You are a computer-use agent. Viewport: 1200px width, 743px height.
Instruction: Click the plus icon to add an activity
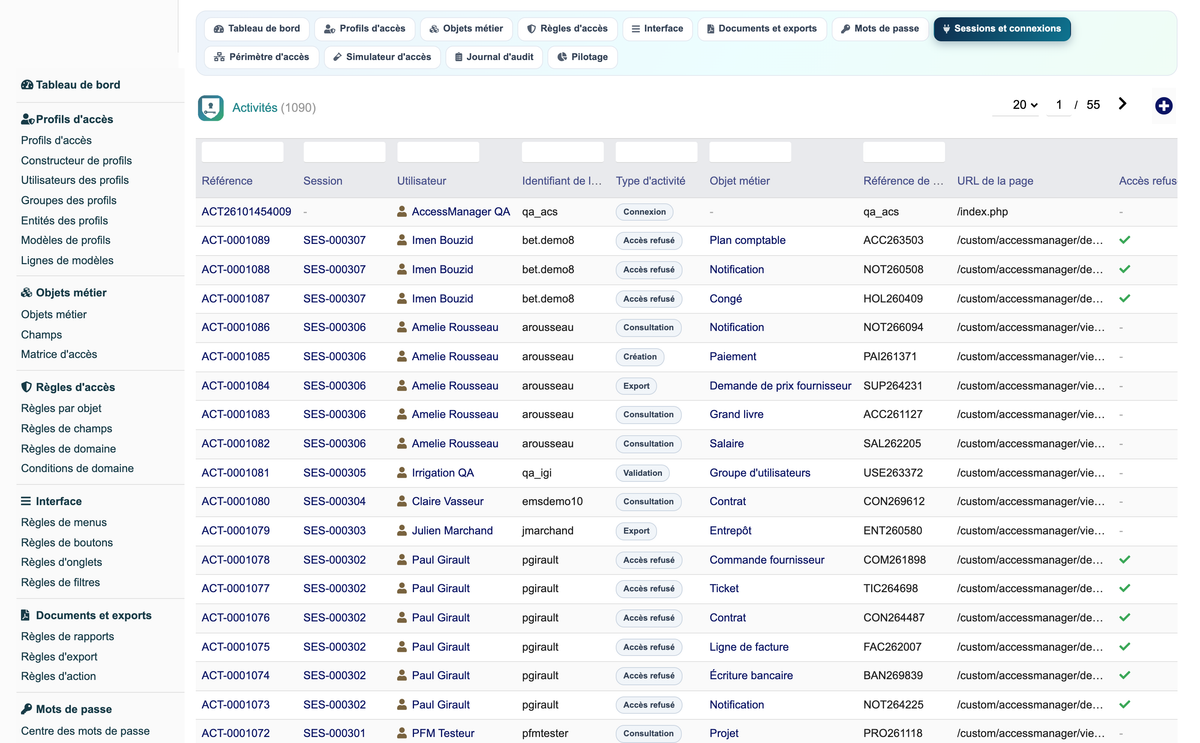(x=1163, y=106)
